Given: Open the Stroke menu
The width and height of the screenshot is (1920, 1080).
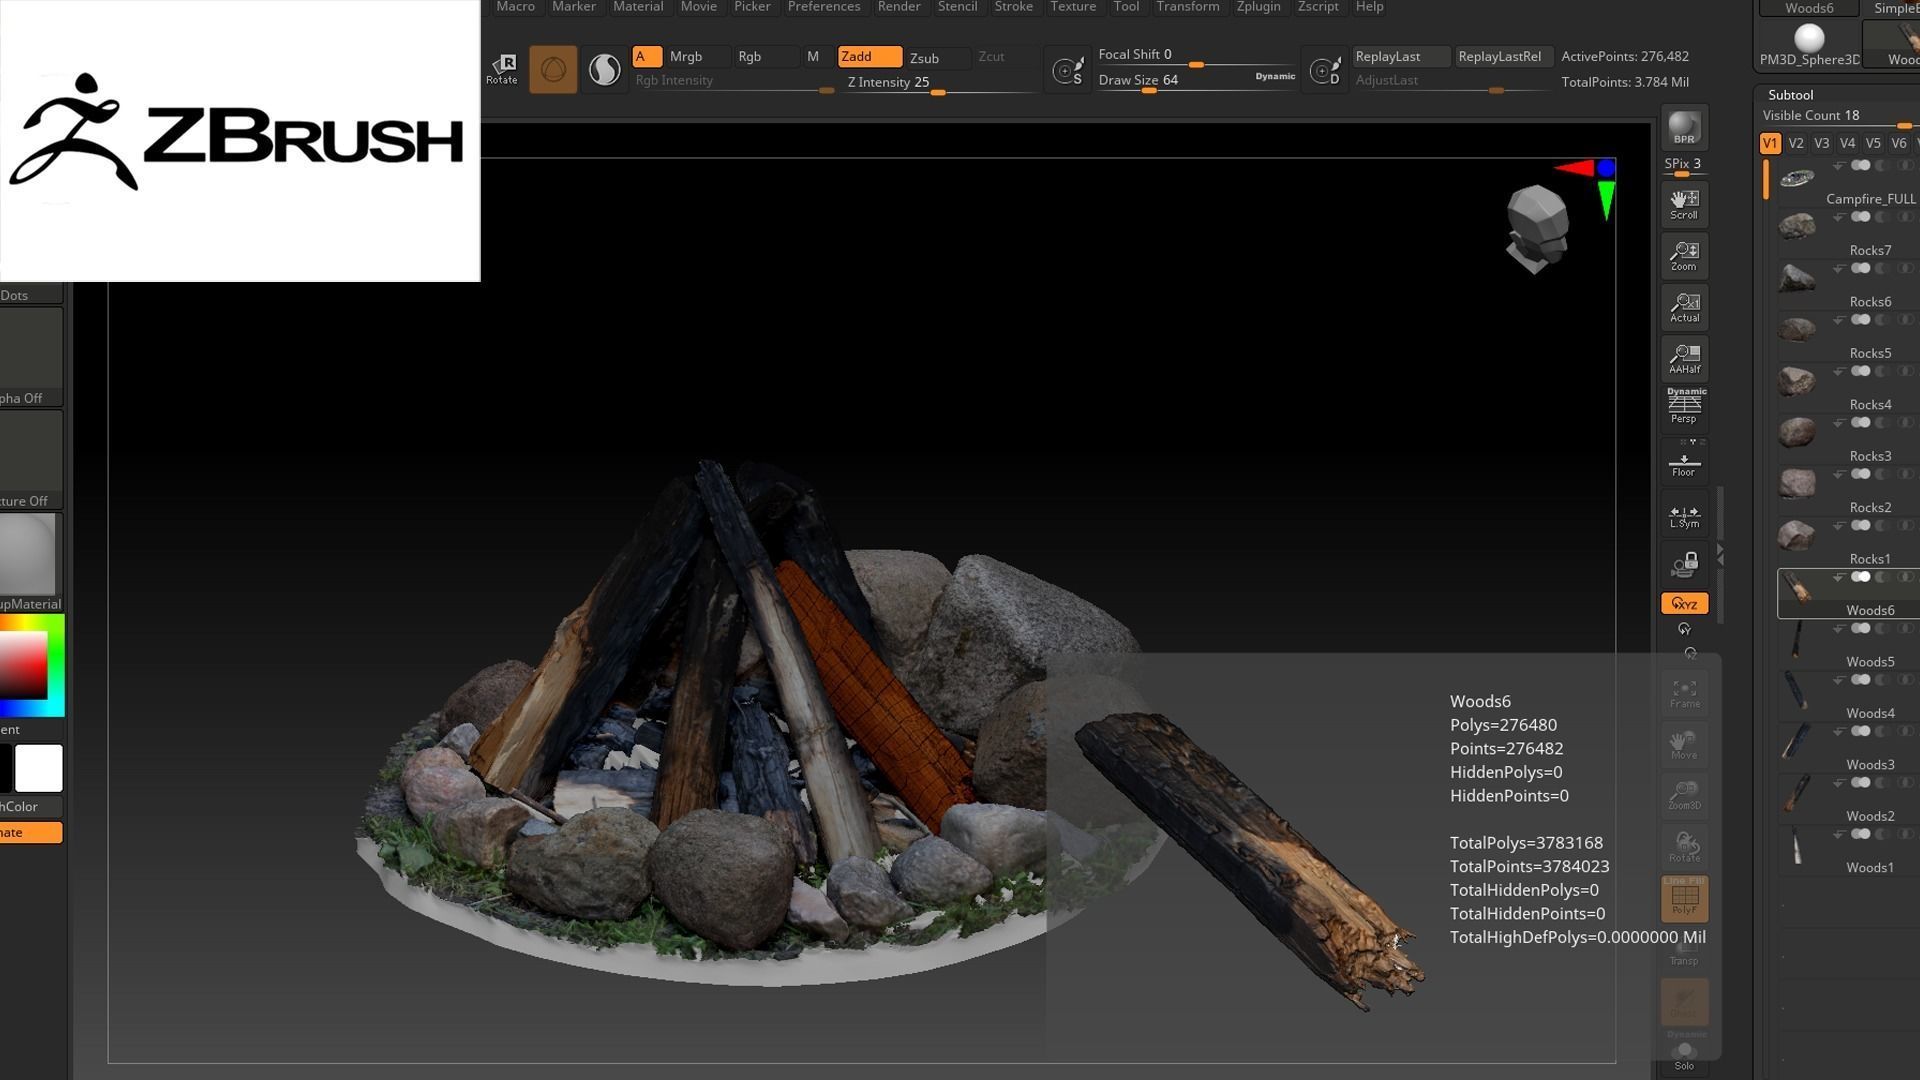Looking at the screenshot, I should 1013,7.
